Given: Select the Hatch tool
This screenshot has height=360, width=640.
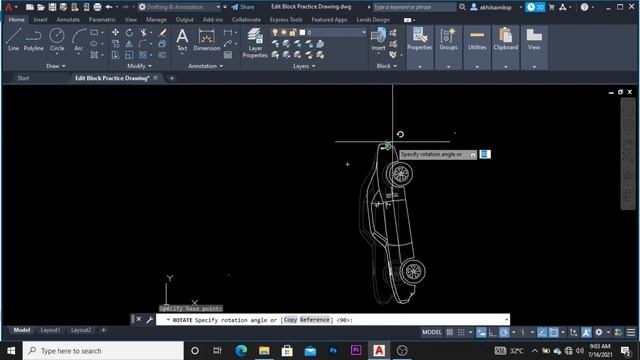Looking at the screenshot, I should [x=94, y=55].
